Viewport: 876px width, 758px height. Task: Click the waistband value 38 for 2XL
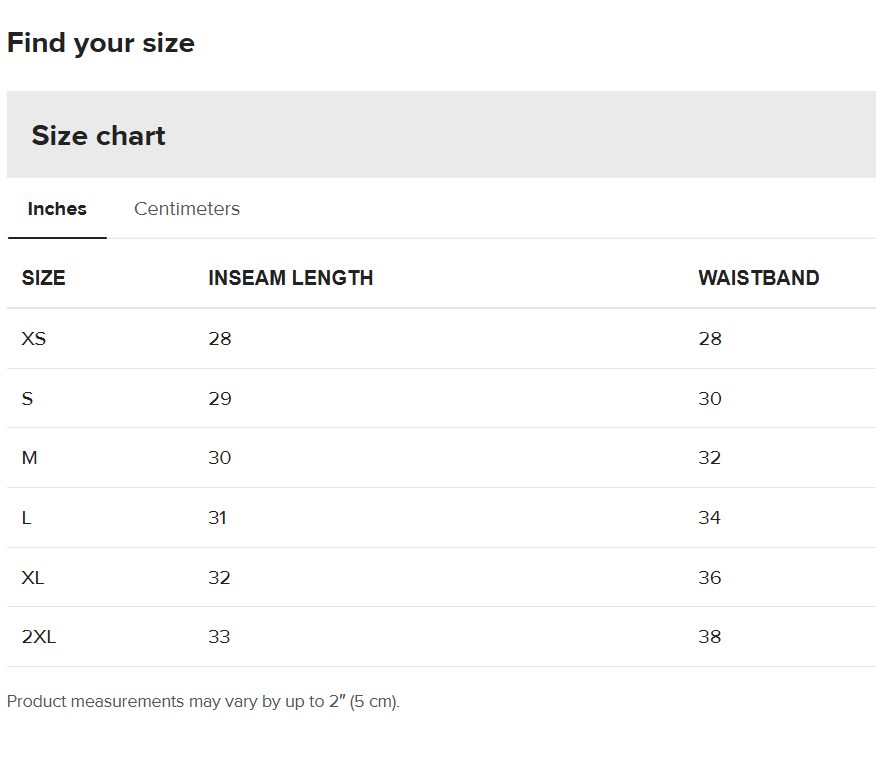pos(710,637)
